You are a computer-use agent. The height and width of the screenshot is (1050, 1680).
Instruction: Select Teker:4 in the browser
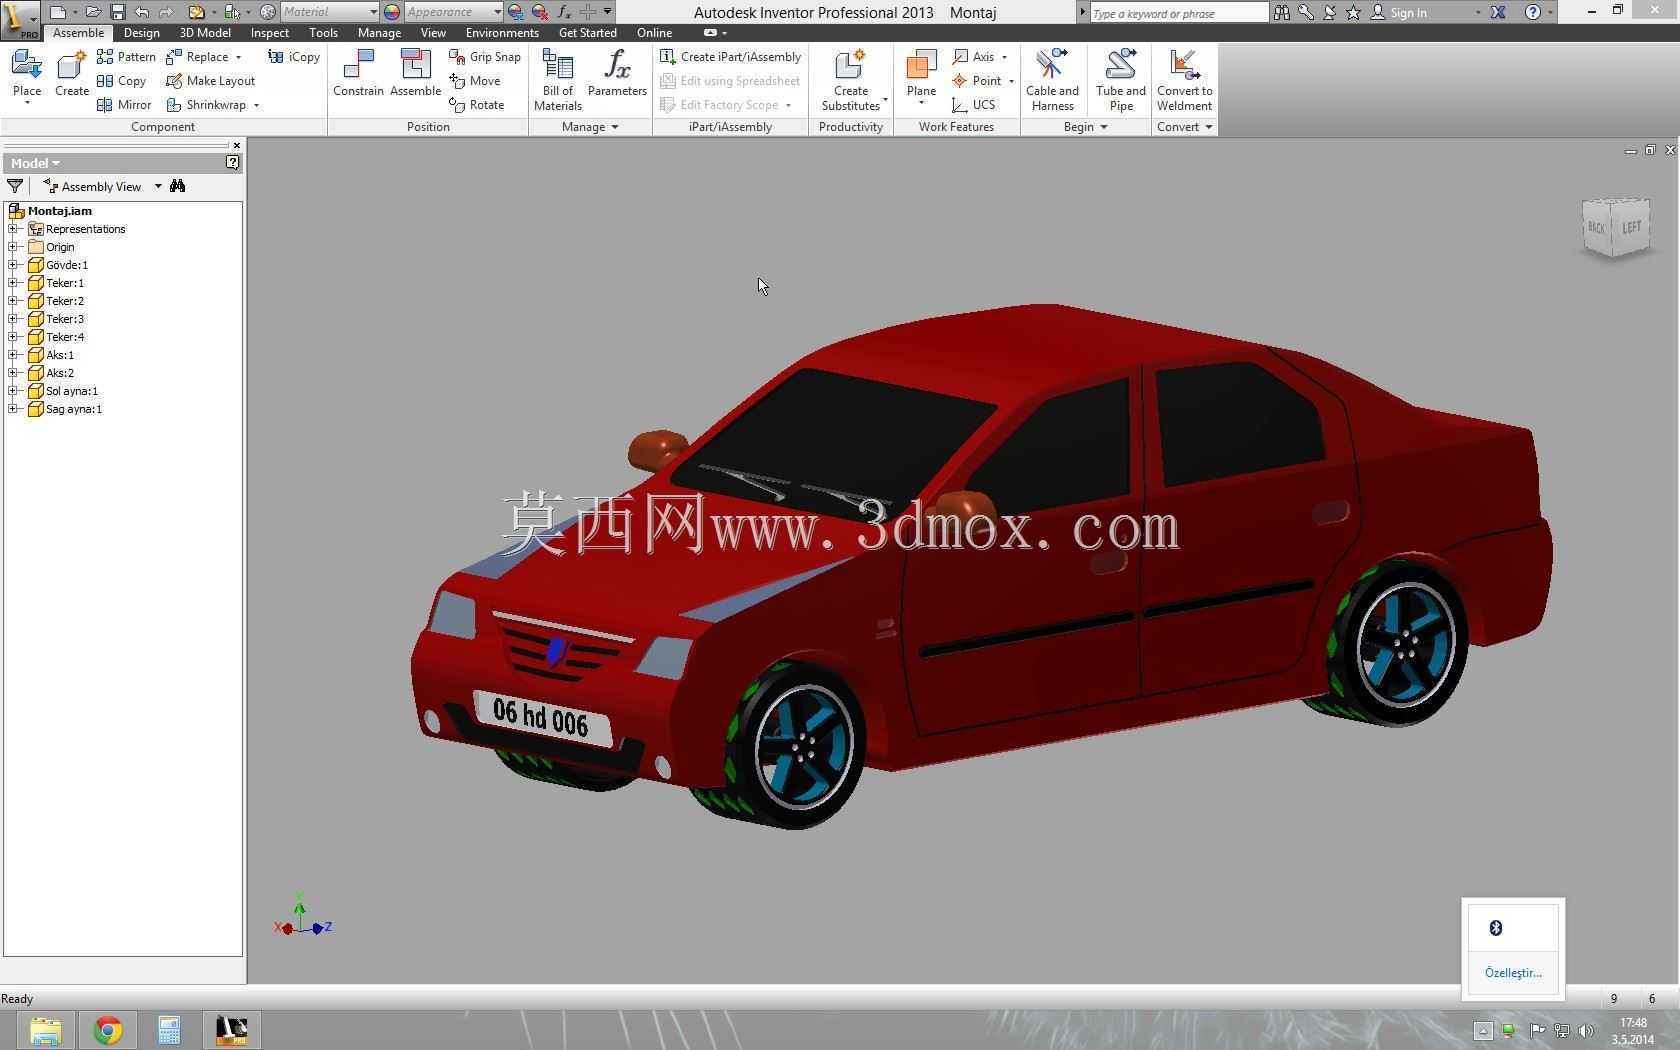[x=65, y=337]
